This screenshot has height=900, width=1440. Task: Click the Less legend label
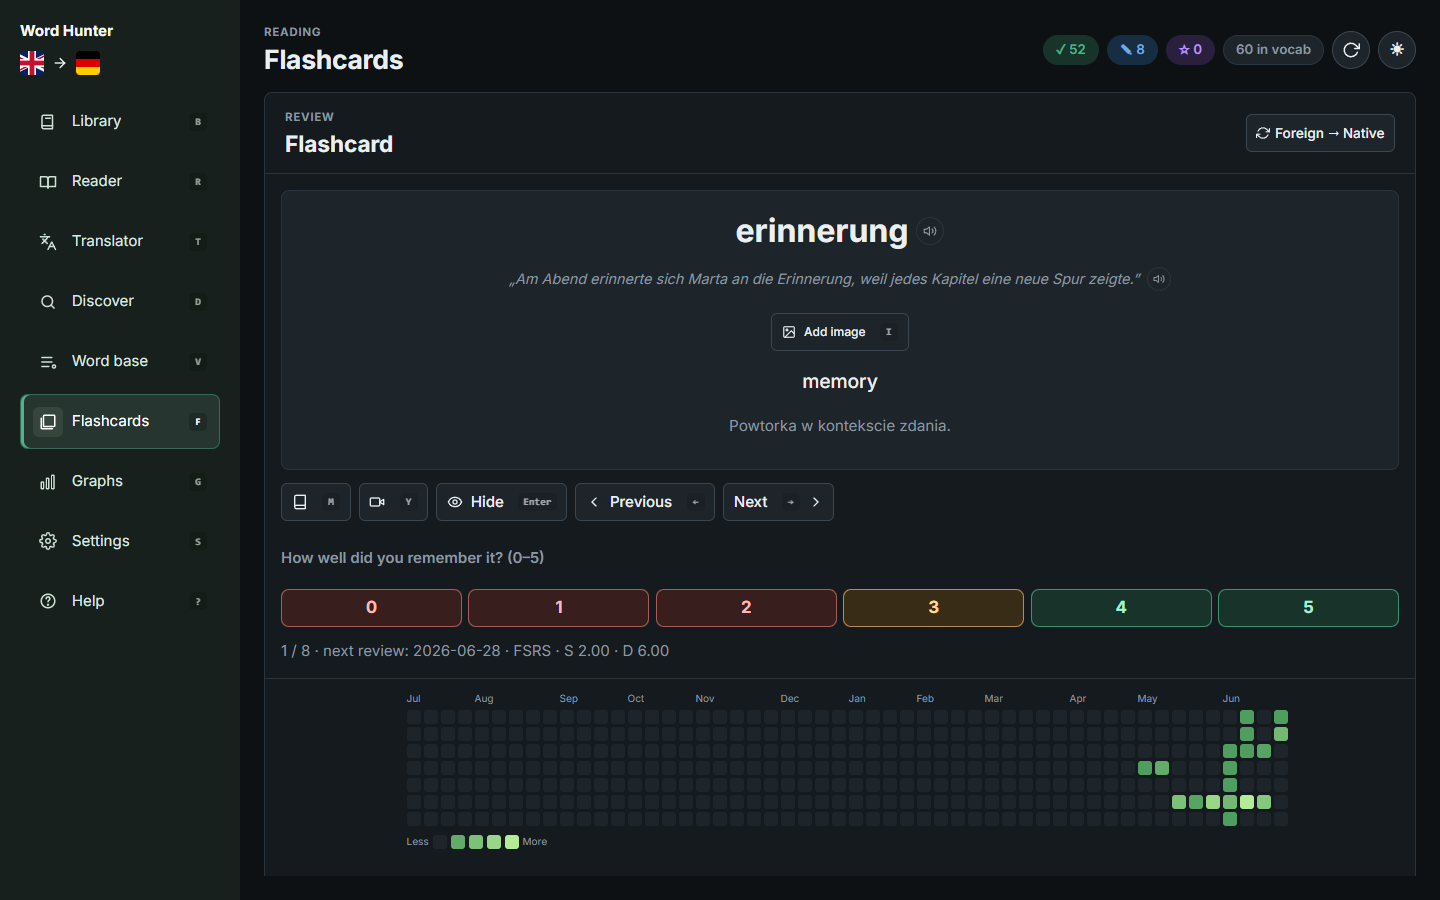(x=417, y=842)
